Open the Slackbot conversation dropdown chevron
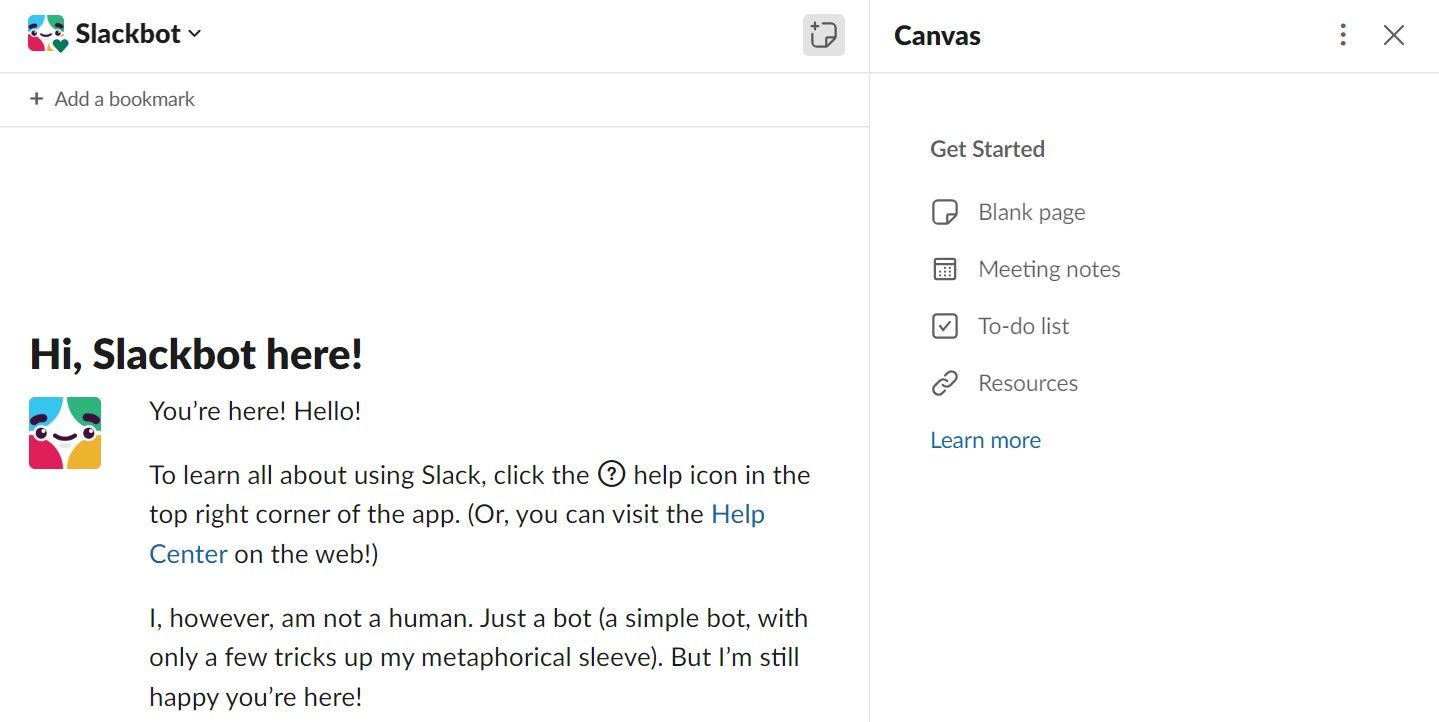The height and width of the screenshot is (722, 1439). (195, 34)
